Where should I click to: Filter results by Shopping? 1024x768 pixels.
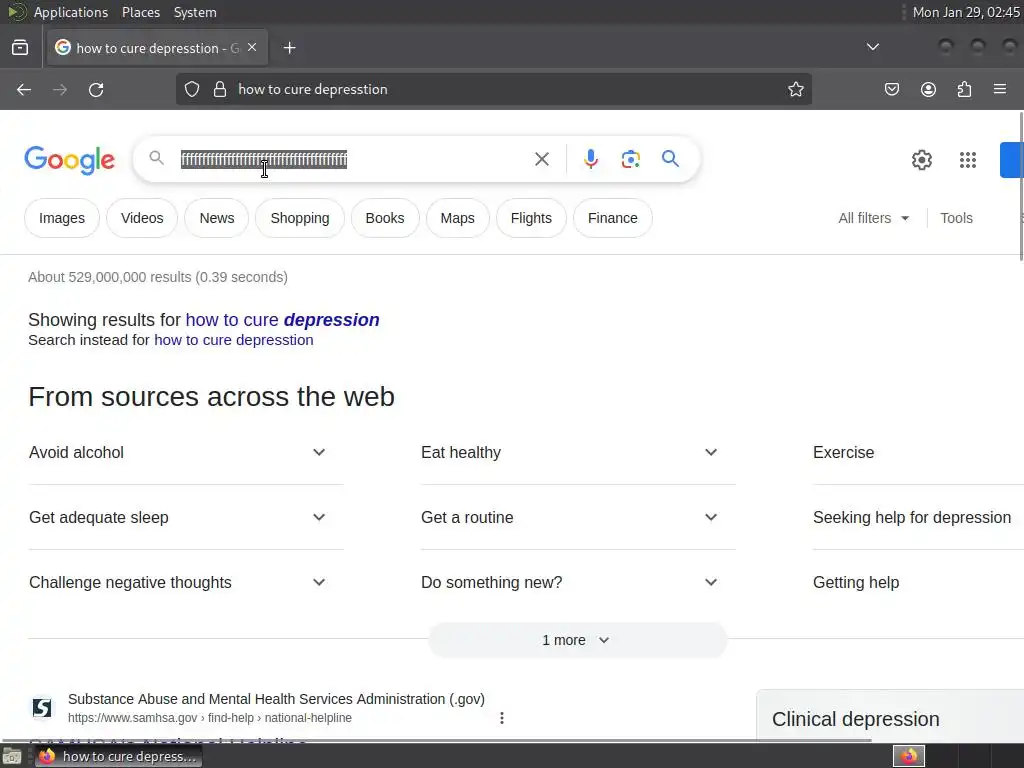coord(300,218)
